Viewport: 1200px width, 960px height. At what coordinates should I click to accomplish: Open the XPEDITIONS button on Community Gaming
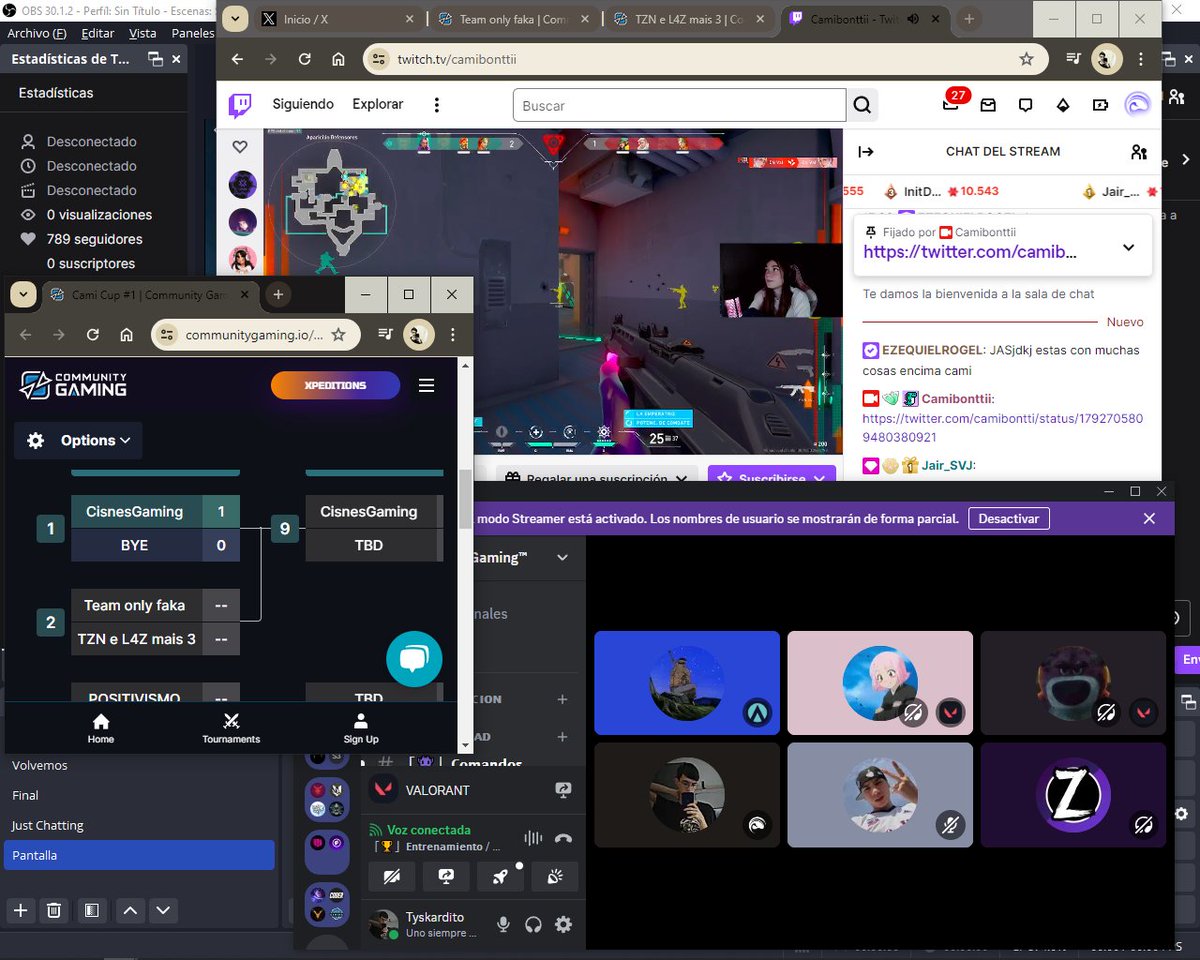pos(335,385)
